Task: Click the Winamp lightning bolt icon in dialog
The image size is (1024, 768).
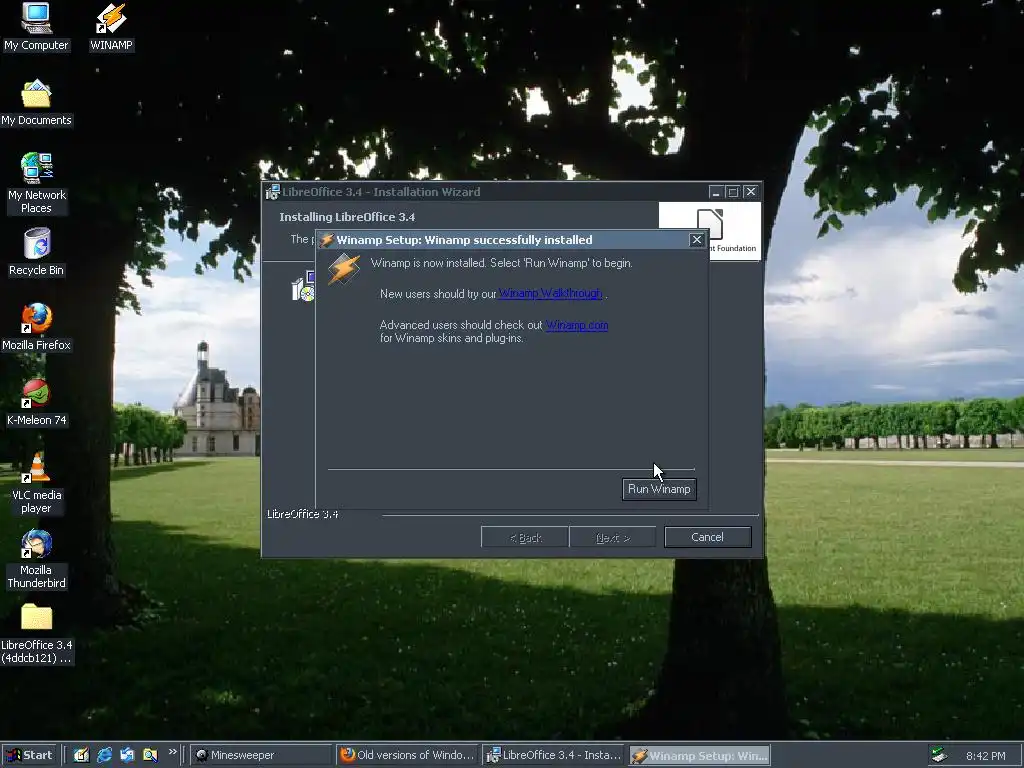Action: 344,268
